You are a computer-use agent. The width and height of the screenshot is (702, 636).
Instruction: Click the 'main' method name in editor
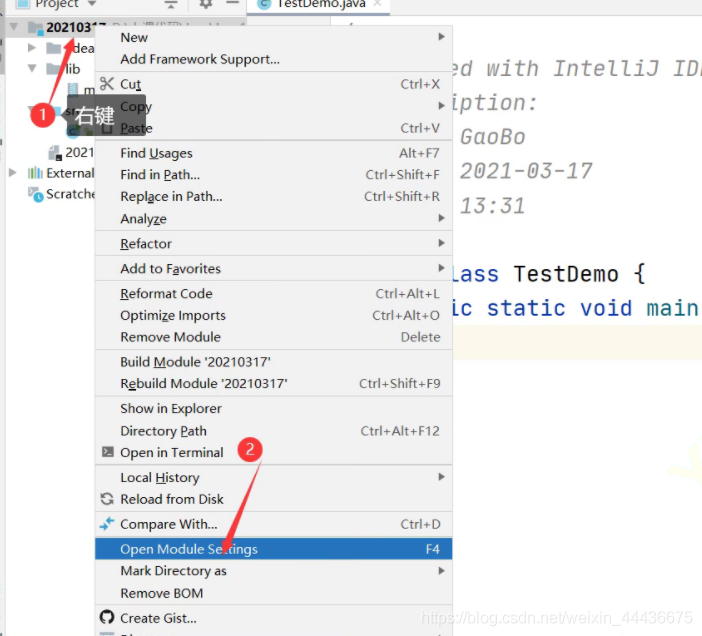672,308
